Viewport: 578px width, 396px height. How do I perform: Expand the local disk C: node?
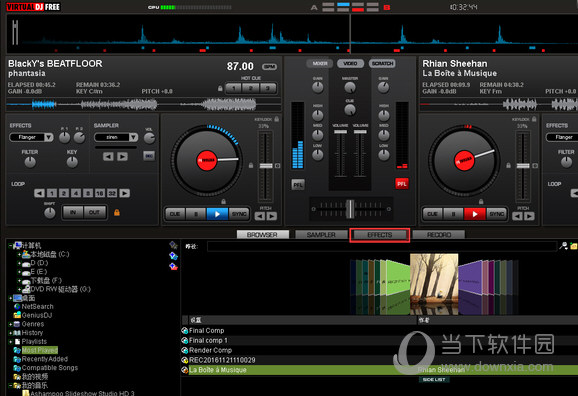pos(19,254)
